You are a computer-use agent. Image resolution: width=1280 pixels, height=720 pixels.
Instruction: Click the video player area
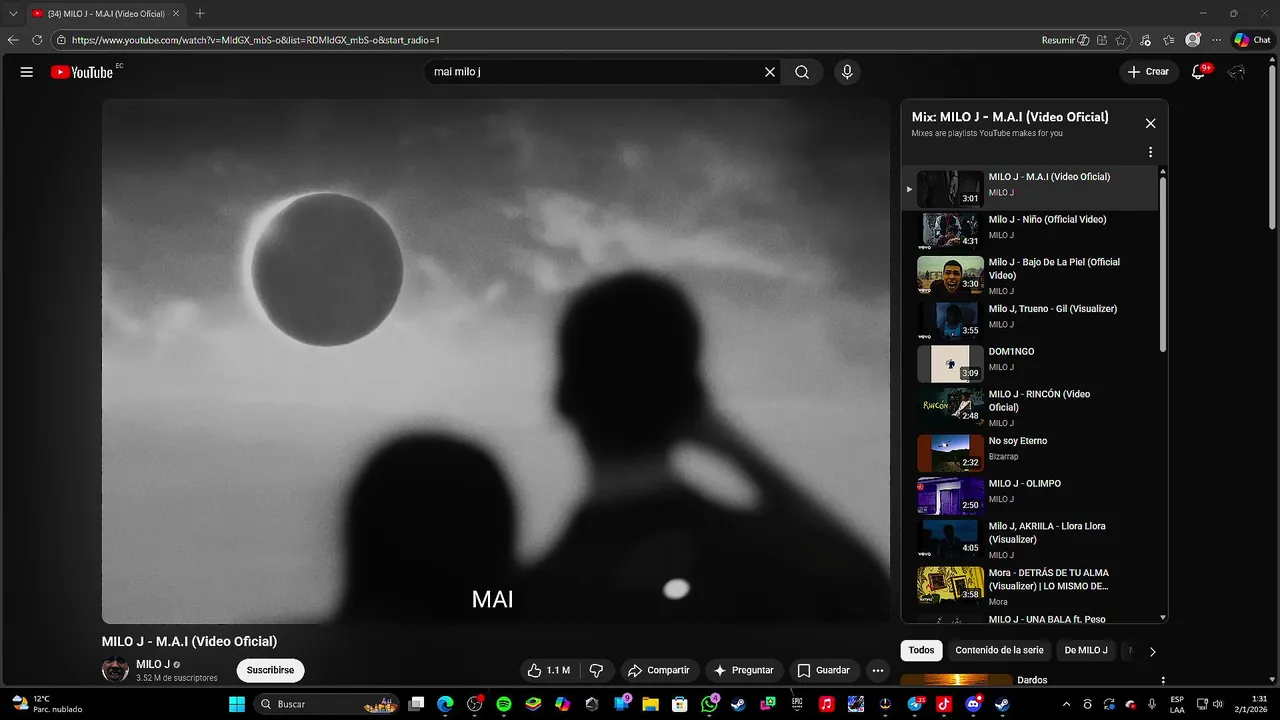[495, 361]
